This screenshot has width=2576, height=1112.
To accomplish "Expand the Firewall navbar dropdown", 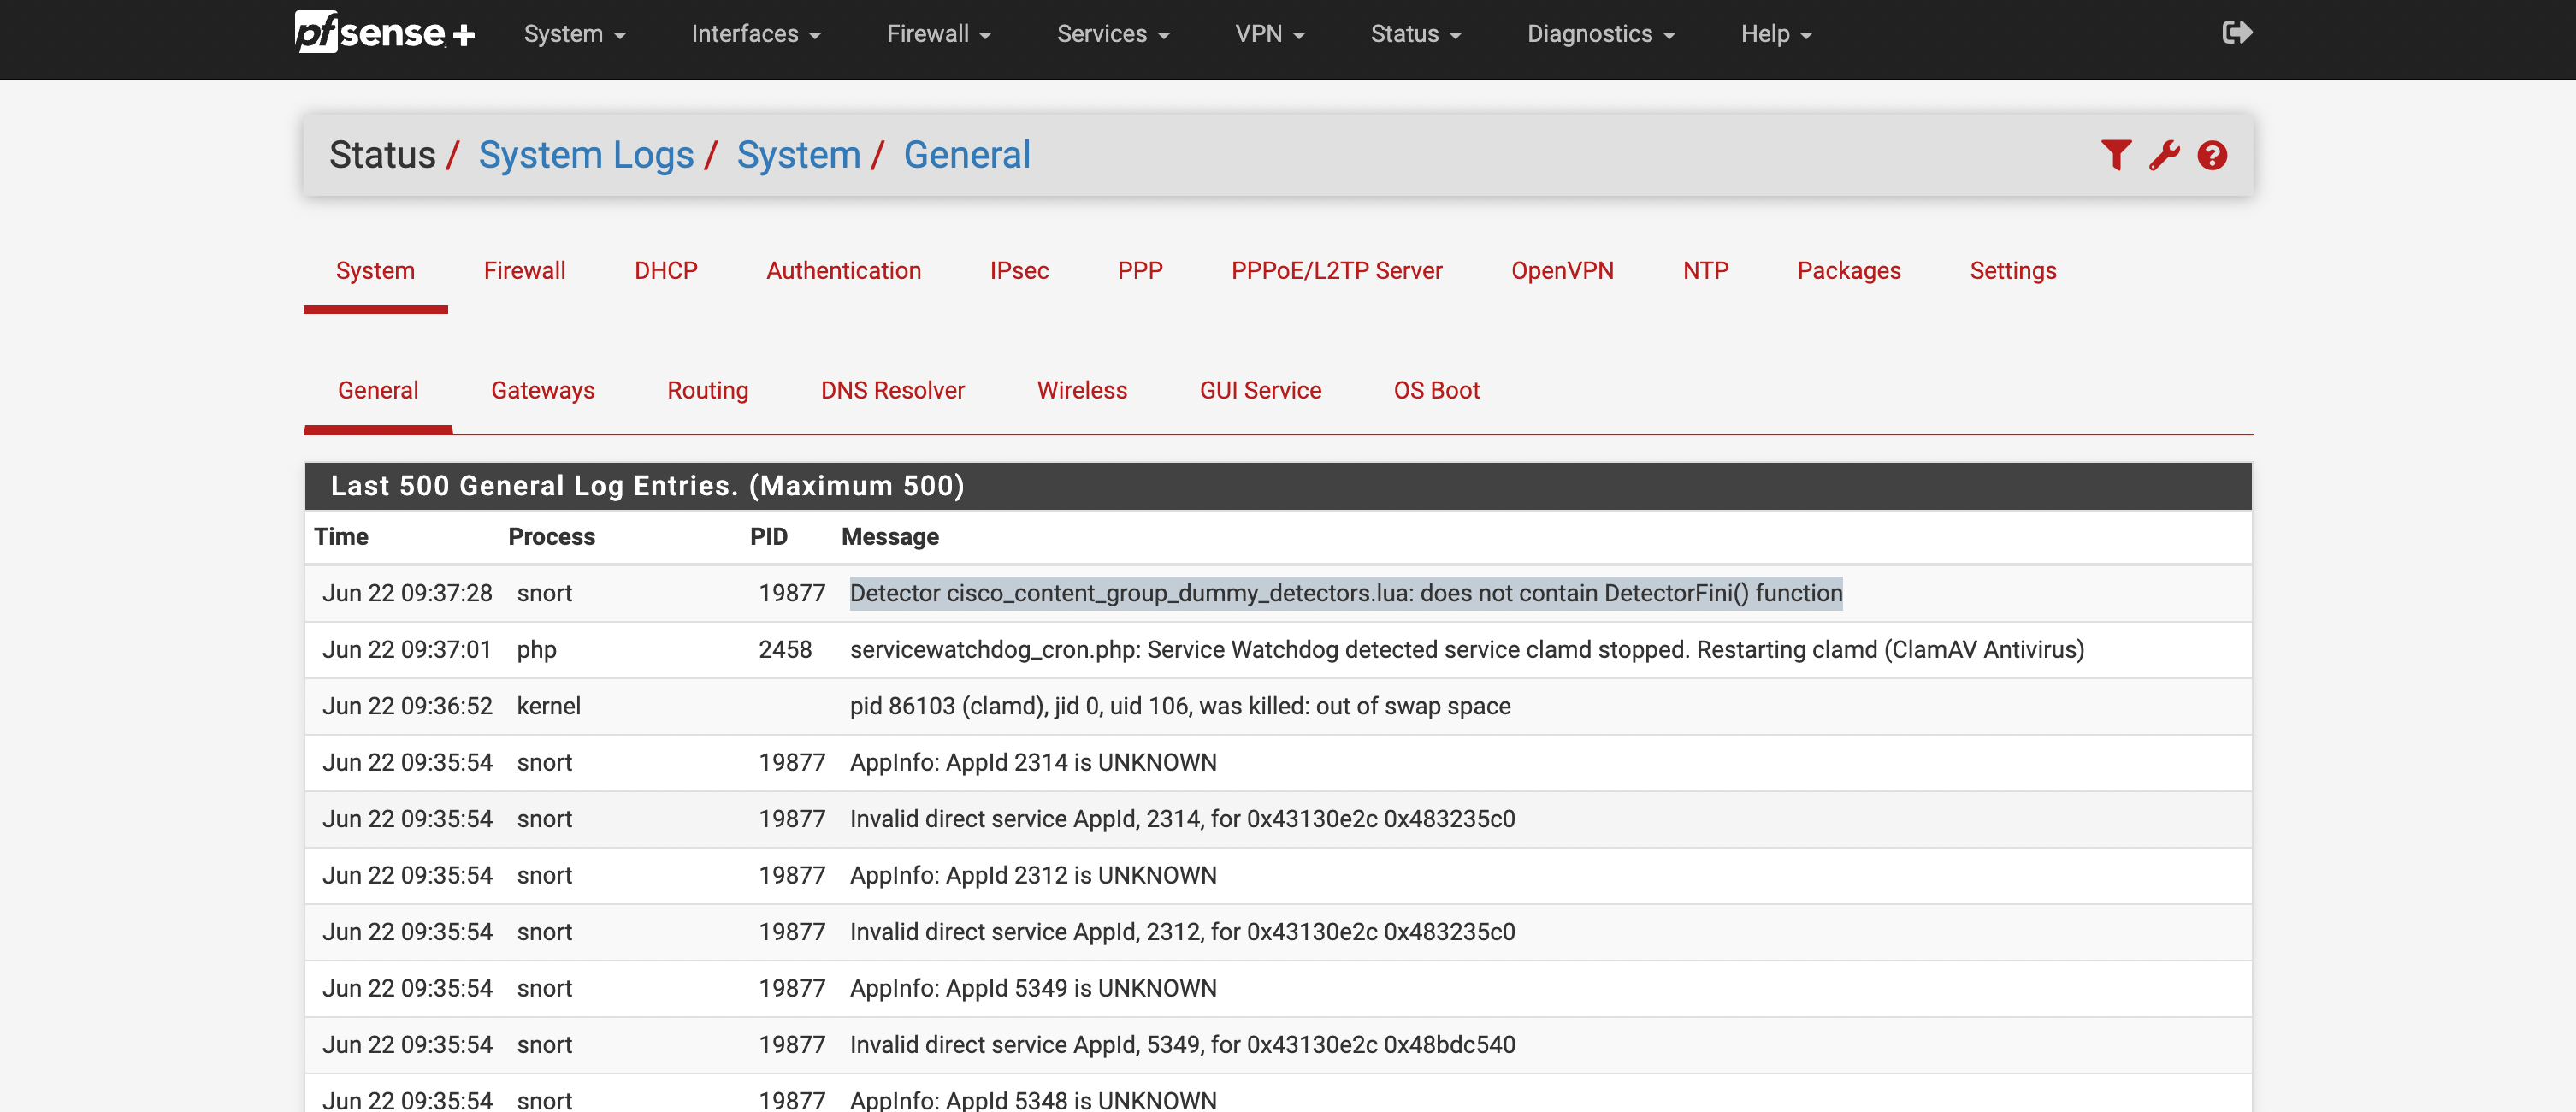I will (938, 34).
